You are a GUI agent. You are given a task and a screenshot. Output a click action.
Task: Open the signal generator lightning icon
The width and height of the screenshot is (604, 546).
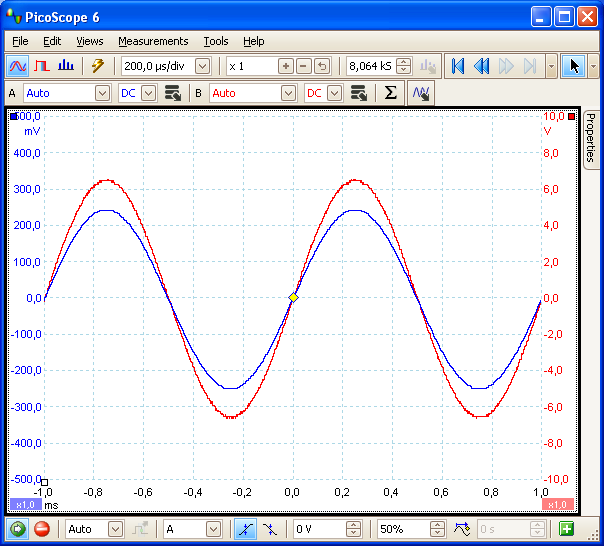pos(98,66)
